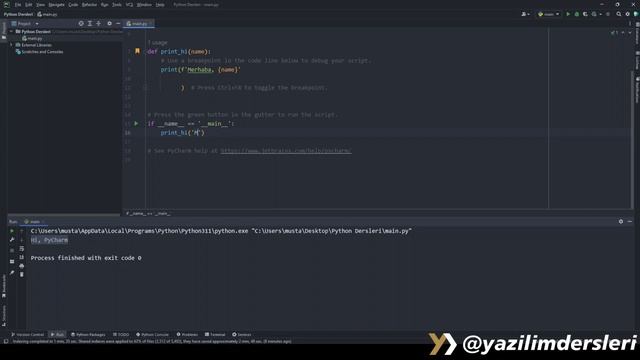Click wrench icon in Run panel sidebar
This screenshot has height=360, width=640.
pos(12,240)
